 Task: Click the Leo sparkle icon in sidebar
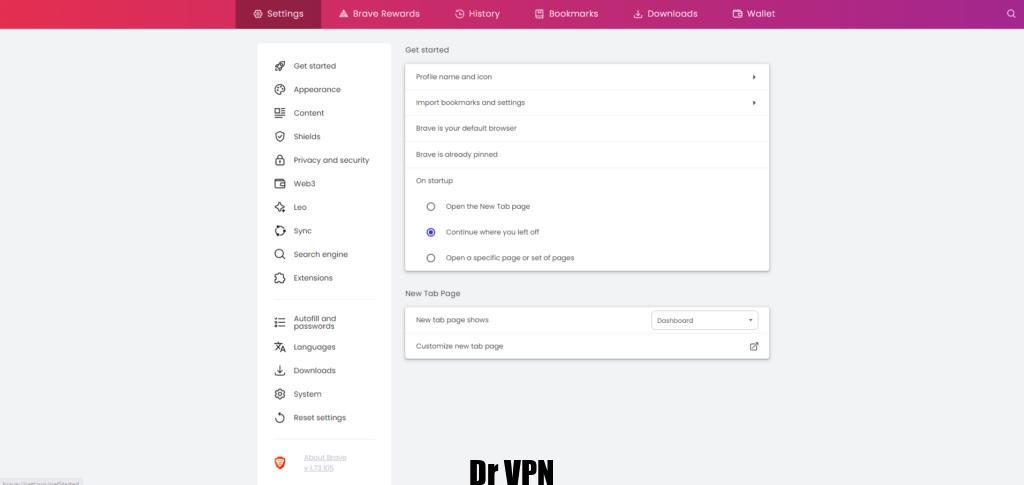point(280,207)
